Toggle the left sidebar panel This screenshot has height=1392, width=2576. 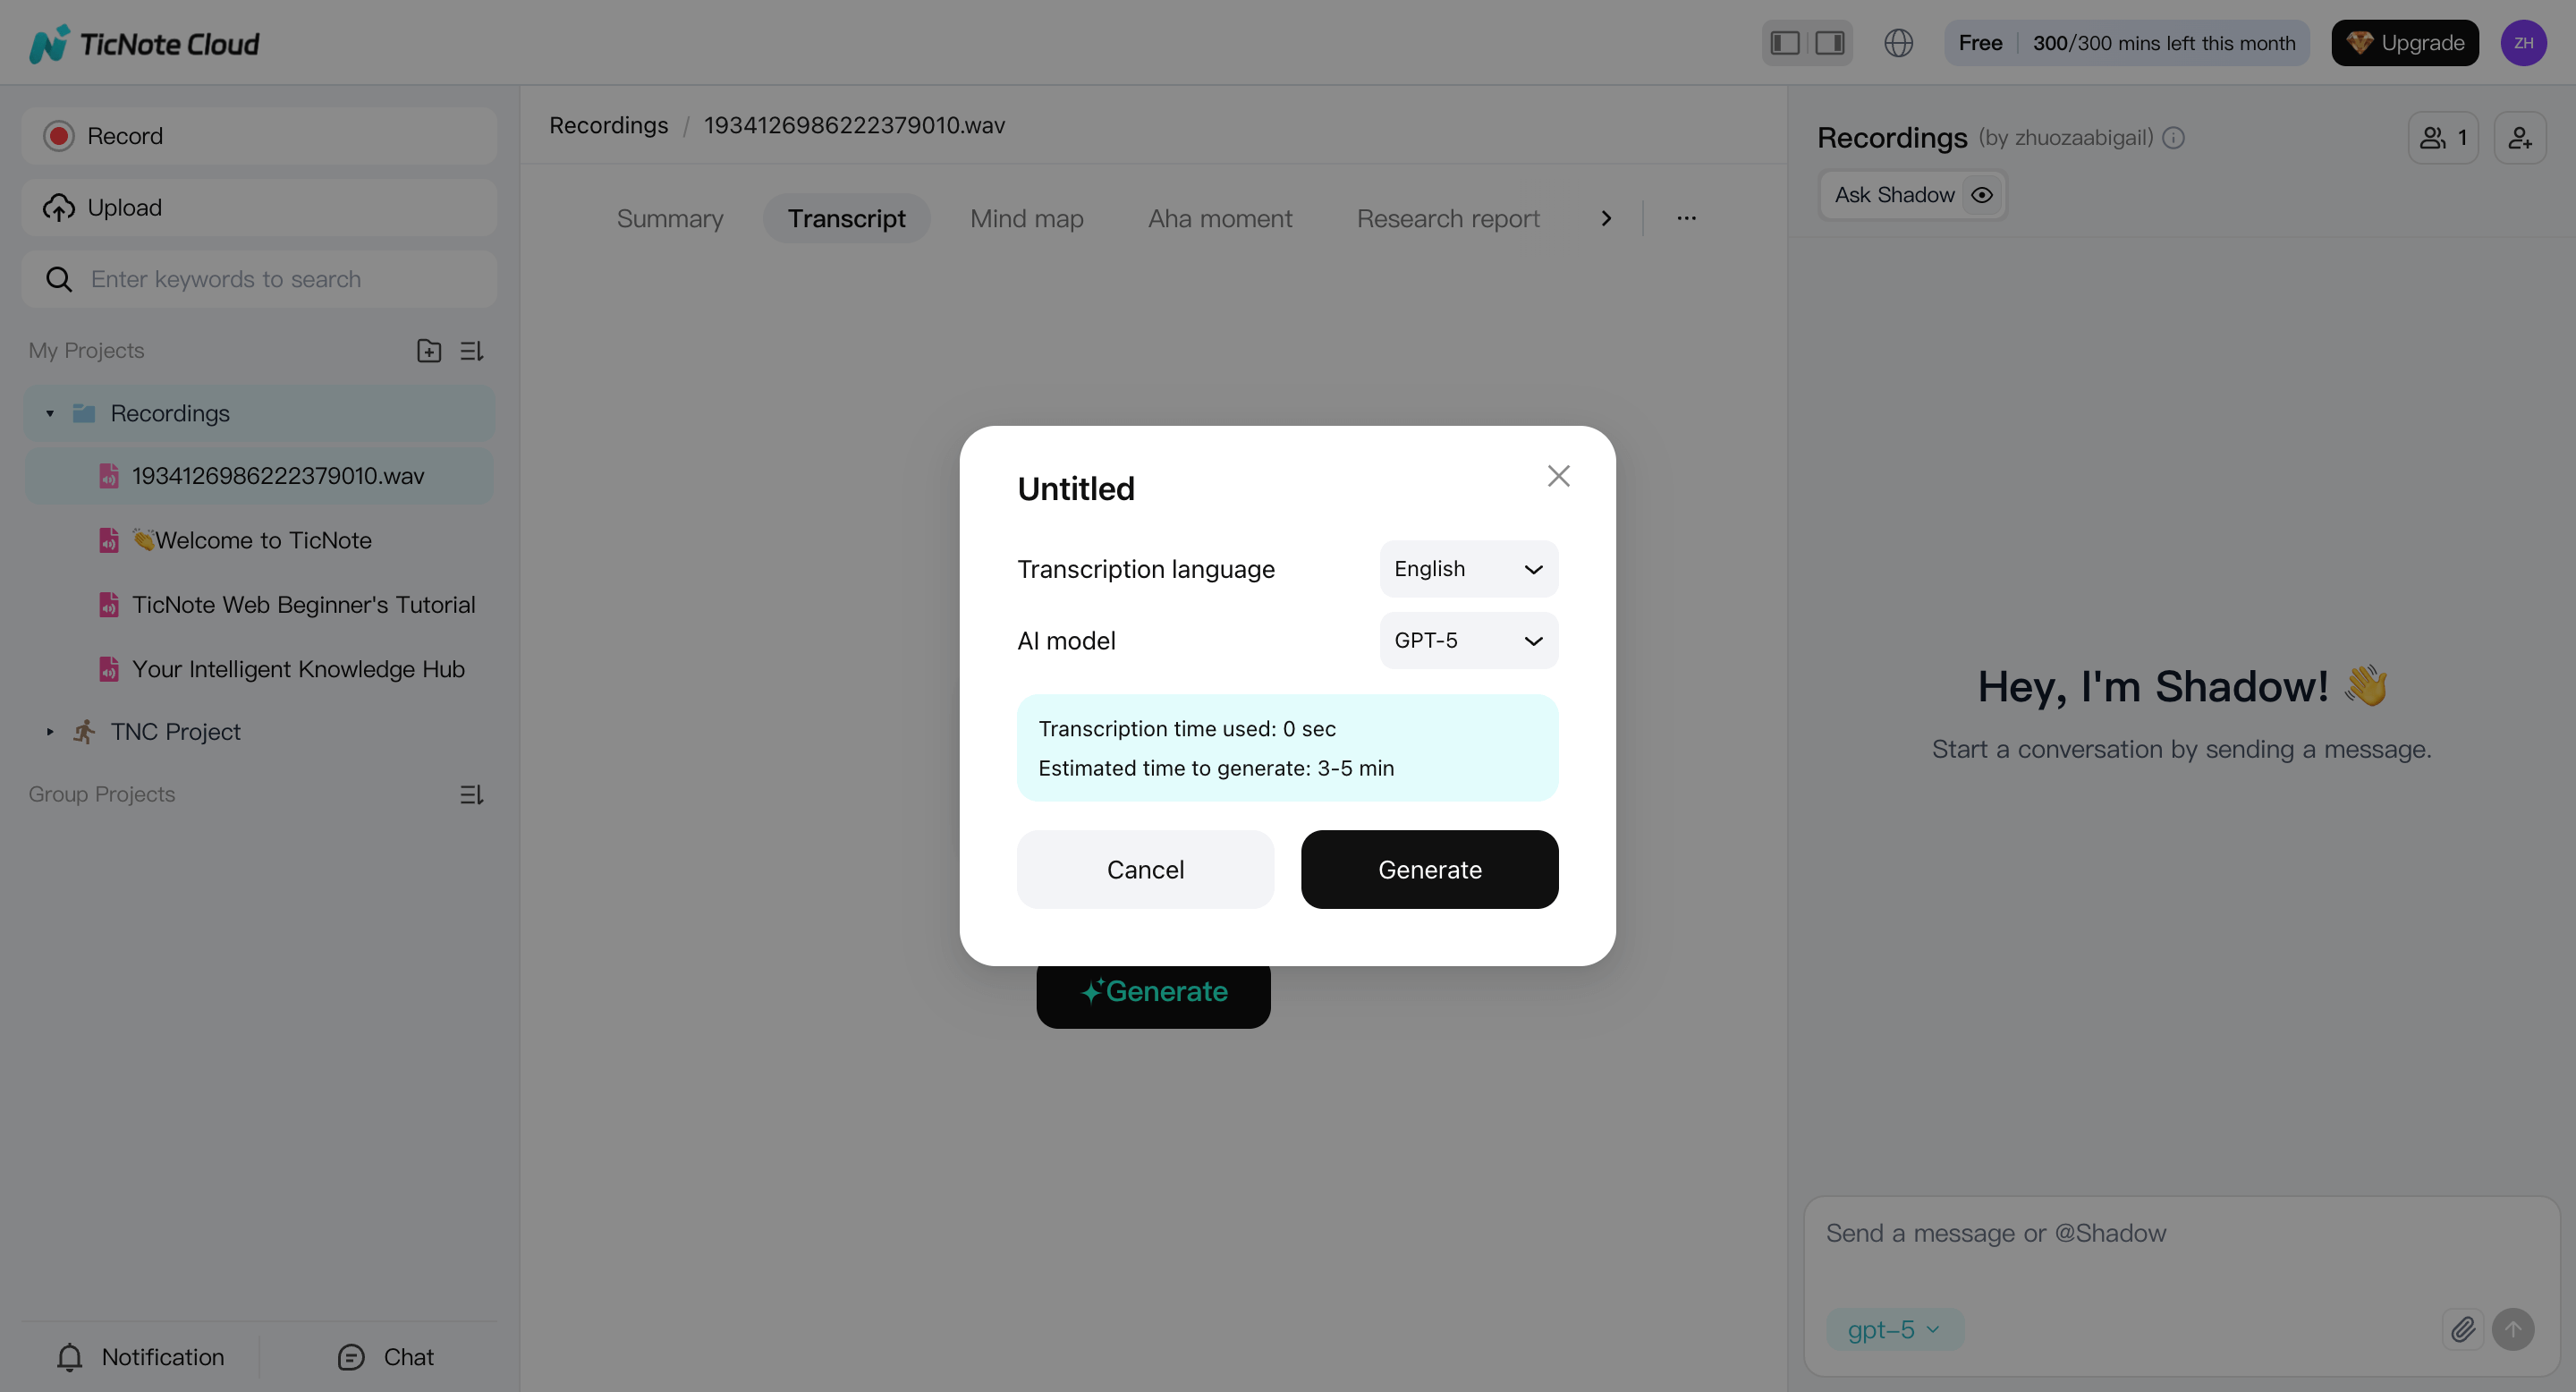(1784, 42)
